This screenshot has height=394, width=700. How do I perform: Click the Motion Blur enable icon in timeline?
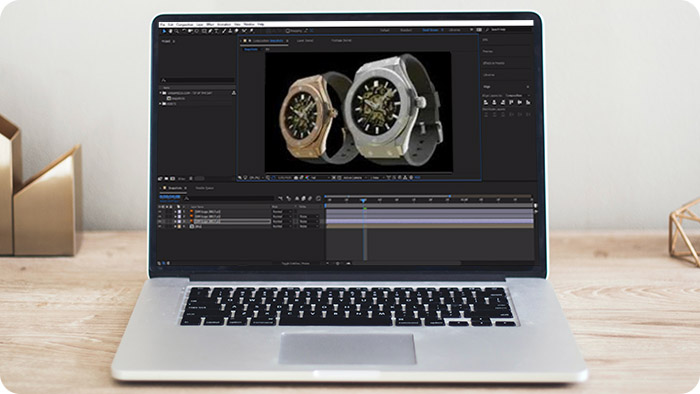pyautogui.click(x=310, y=199)
